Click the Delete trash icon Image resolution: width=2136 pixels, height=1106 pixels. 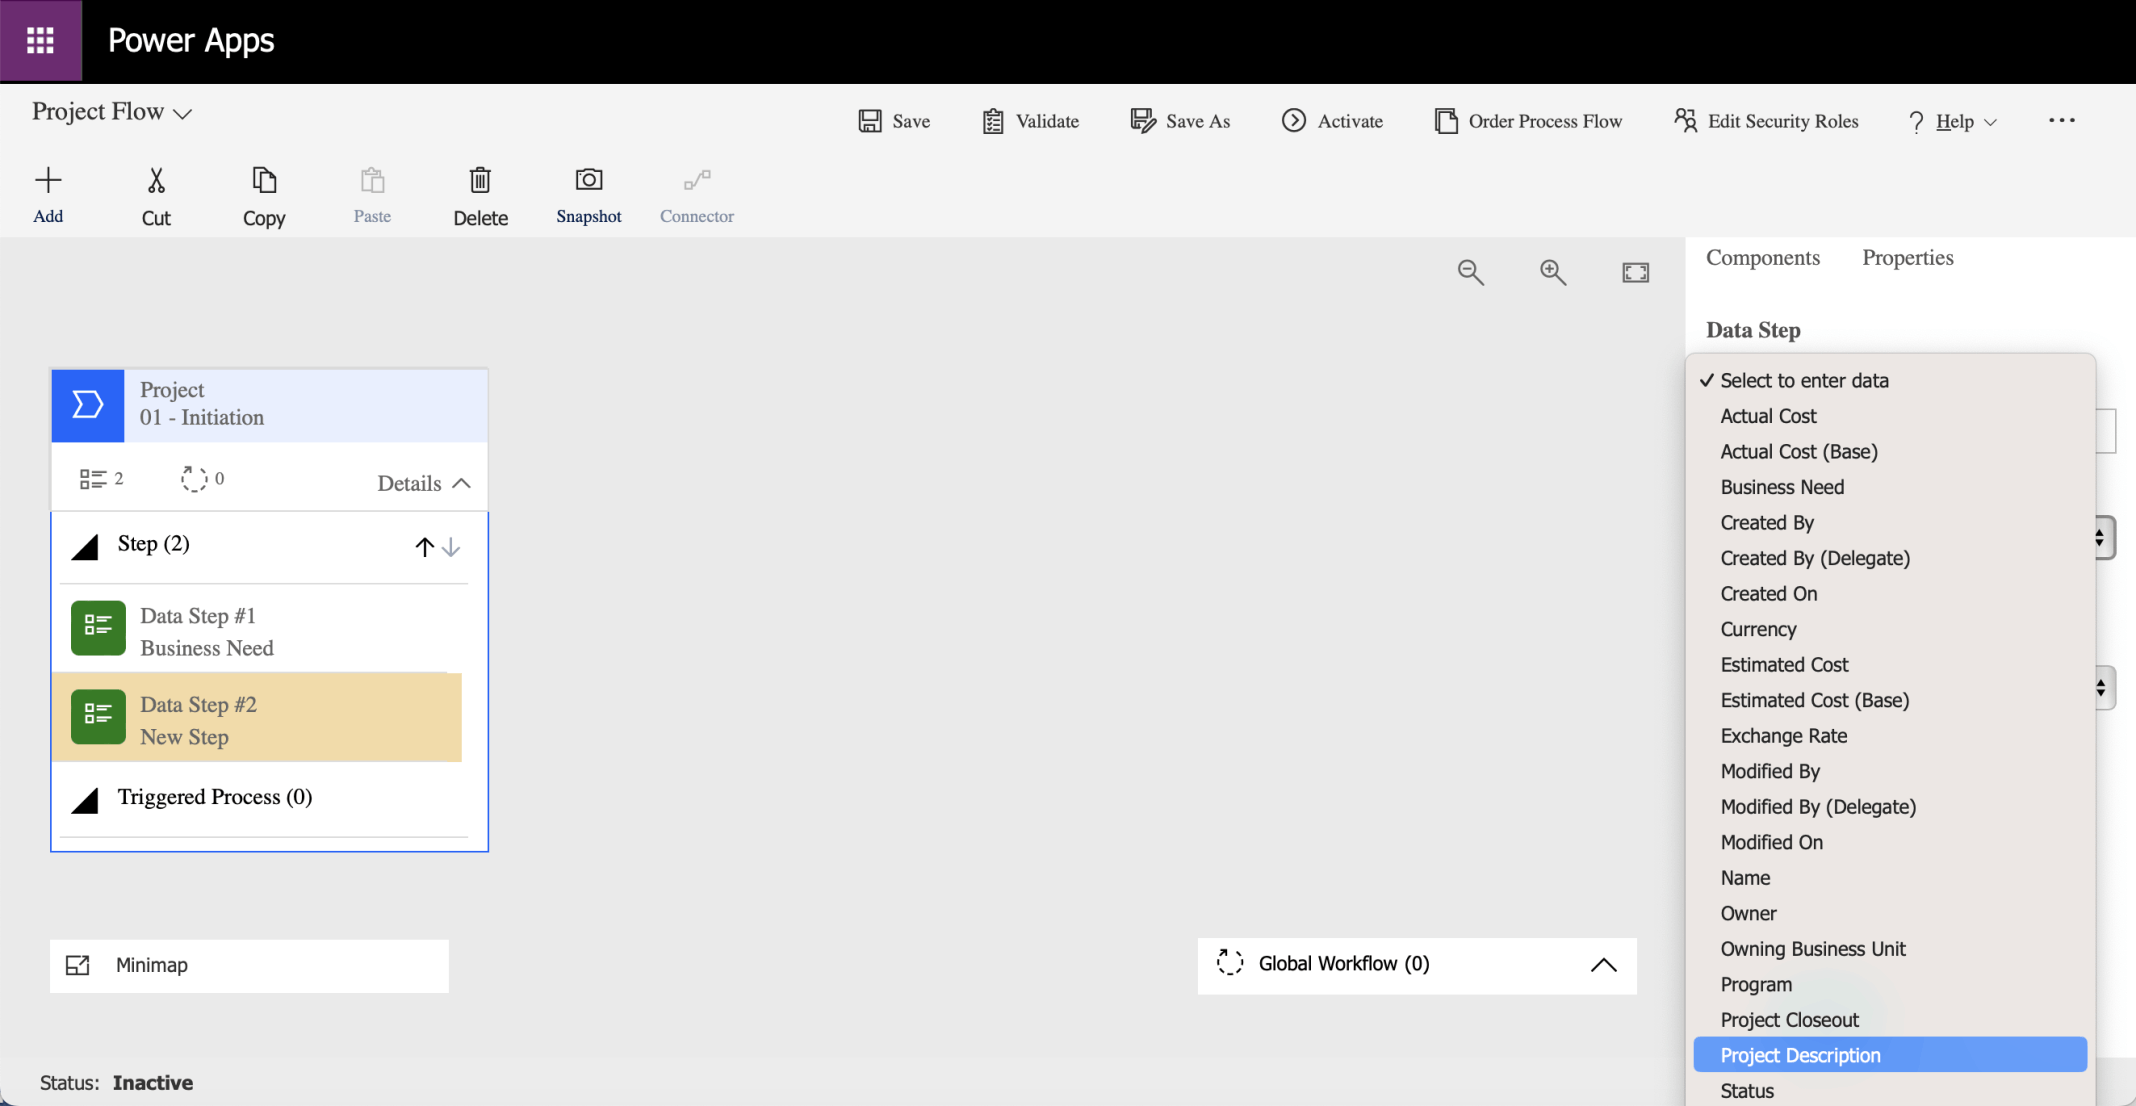pyautogui.click(x=480, y=180)
